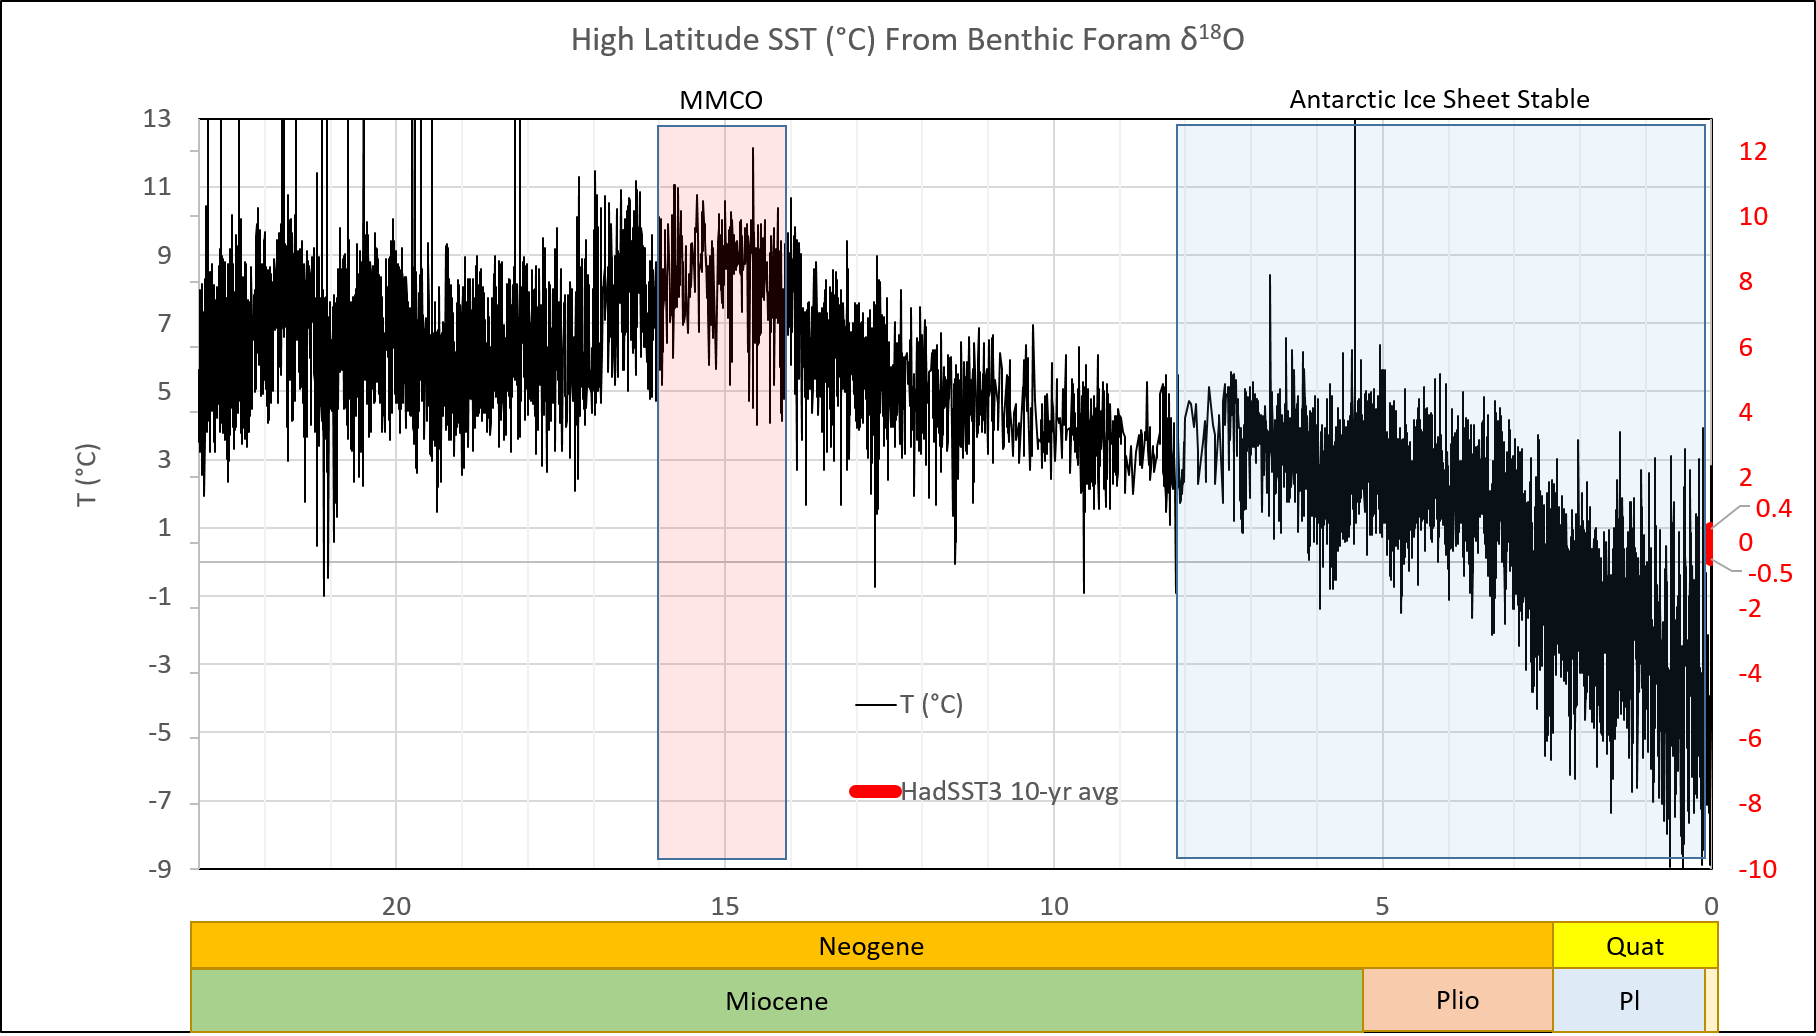1816x1036 pixels.
Task: Click the T (°C) vertical axis title
Action: [87, 475]
